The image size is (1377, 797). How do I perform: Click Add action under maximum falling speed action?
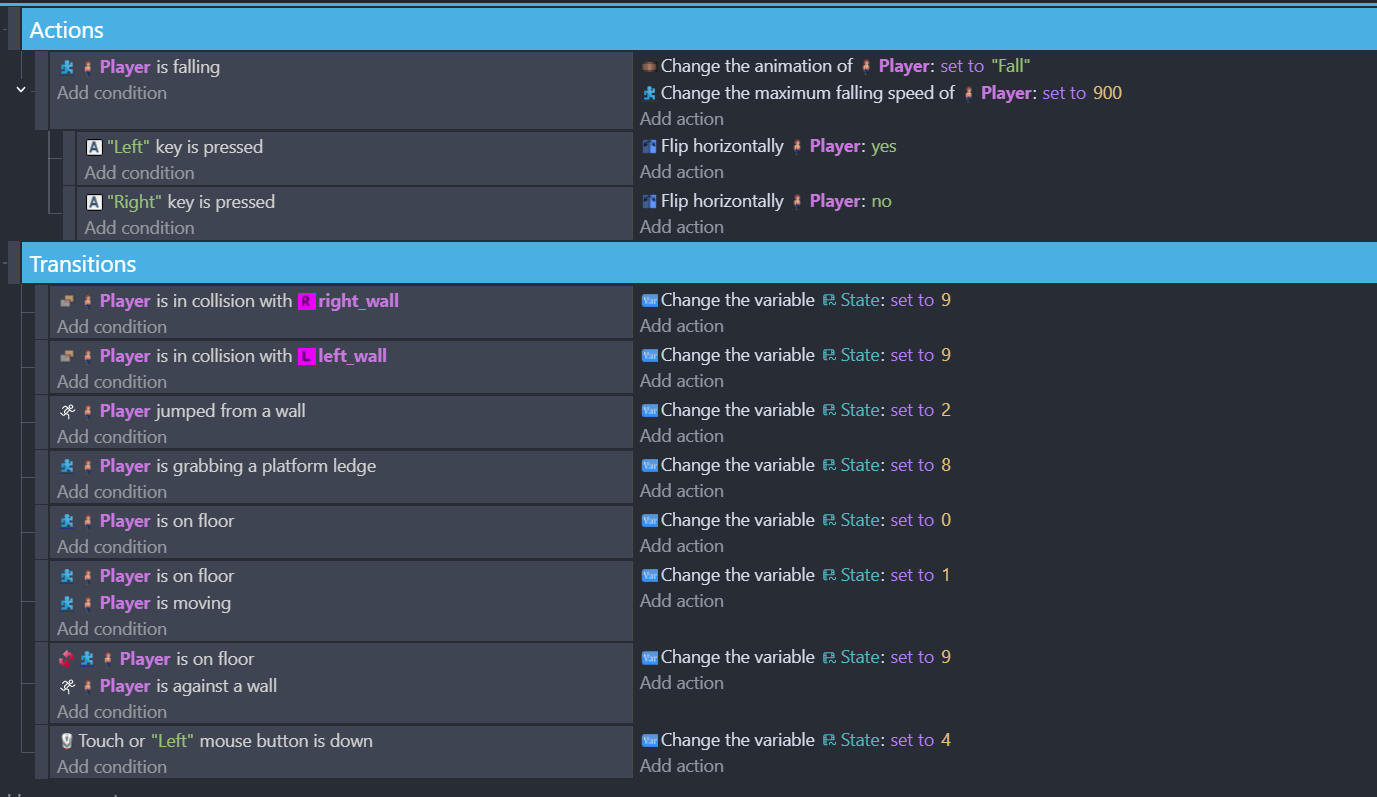681,119
